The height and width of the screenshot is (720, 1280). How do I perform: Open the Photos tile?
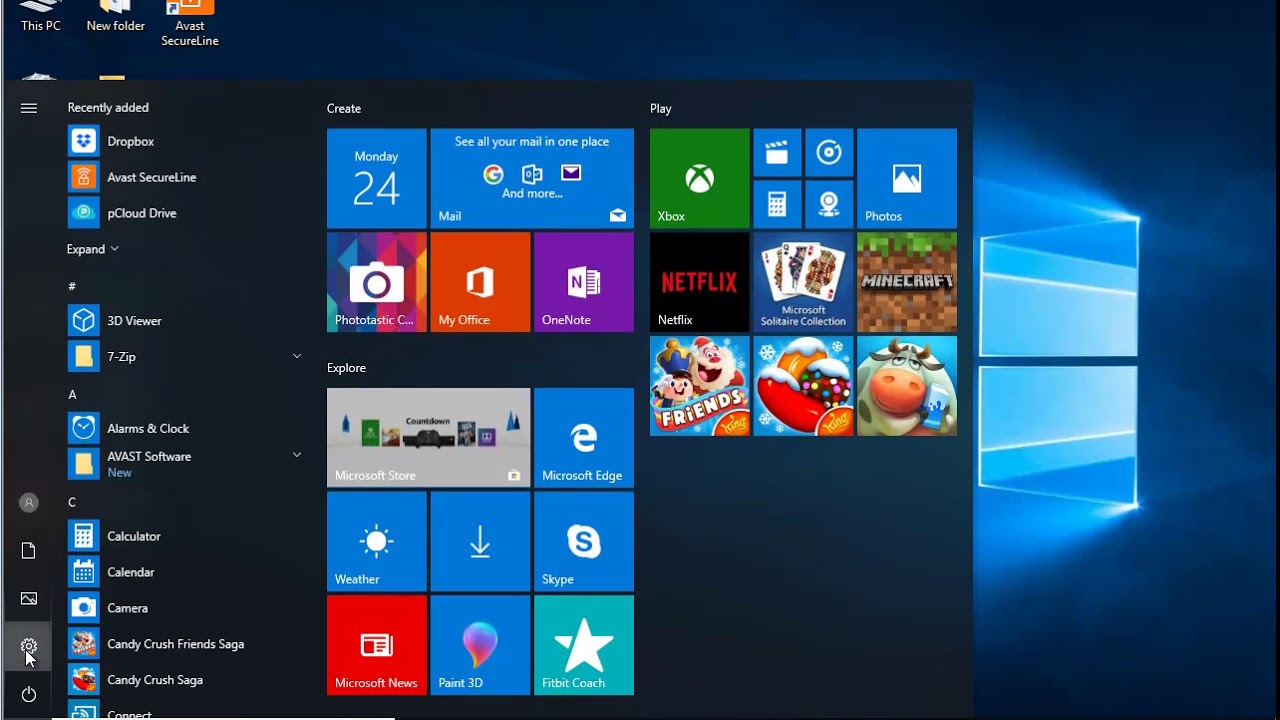point(907,178)
